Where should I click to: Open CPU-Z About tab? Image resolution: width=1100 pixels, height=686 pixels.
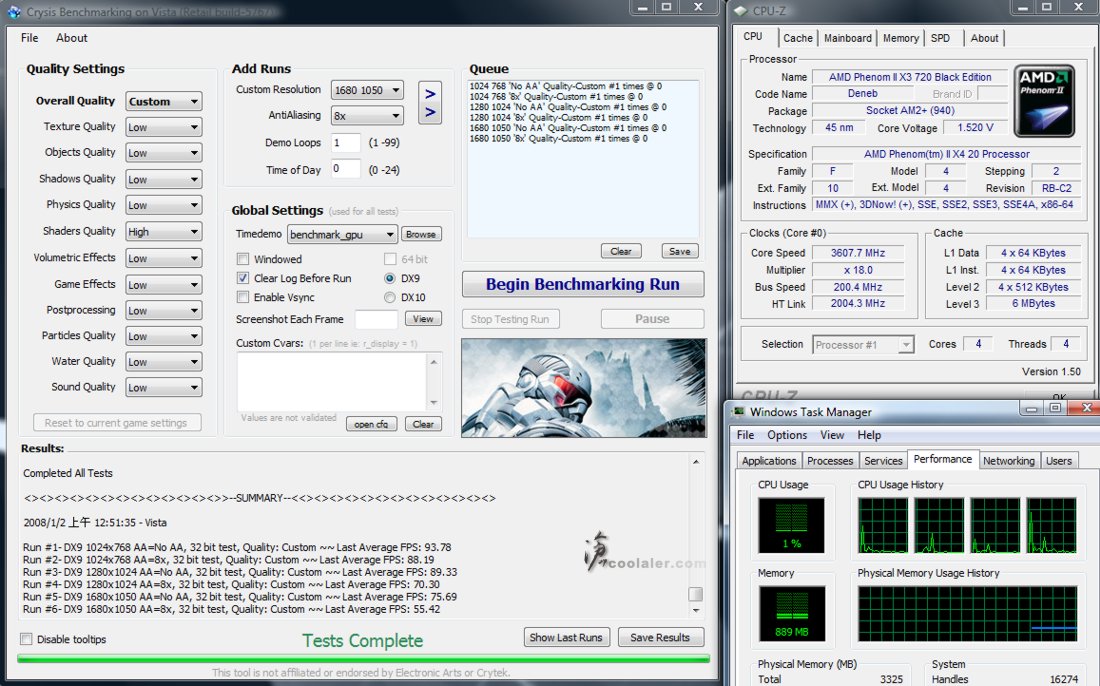point(984,38)
